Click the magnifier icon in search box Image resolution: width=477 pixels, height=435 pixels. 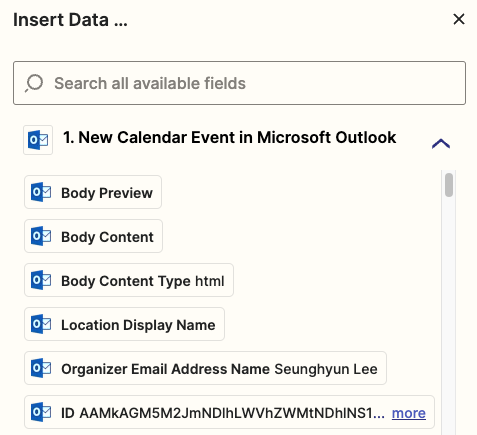coord(34,83)
